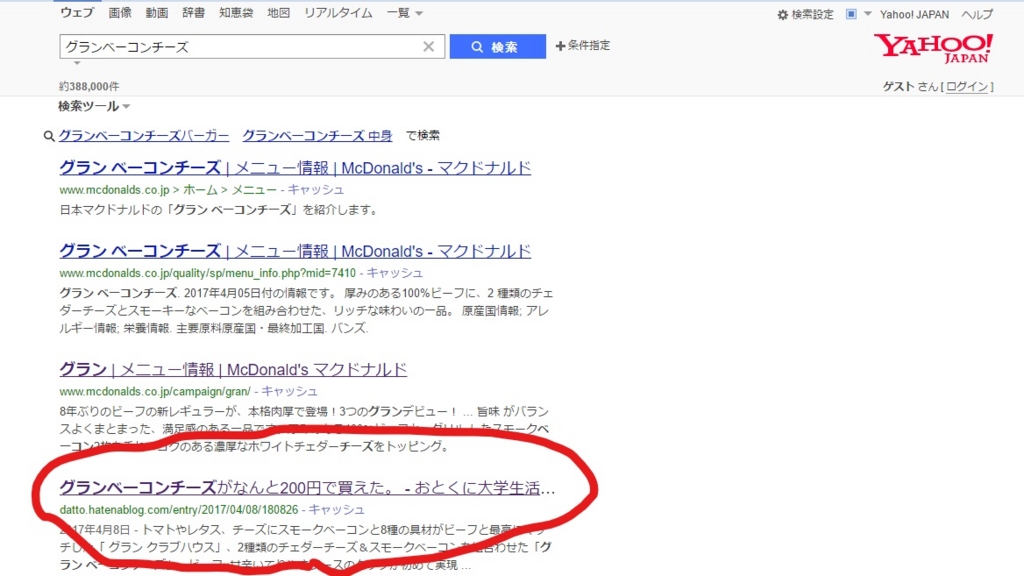Open the ヘルプ link
This screenshot has height=576, width=1024.
(977, 14)
